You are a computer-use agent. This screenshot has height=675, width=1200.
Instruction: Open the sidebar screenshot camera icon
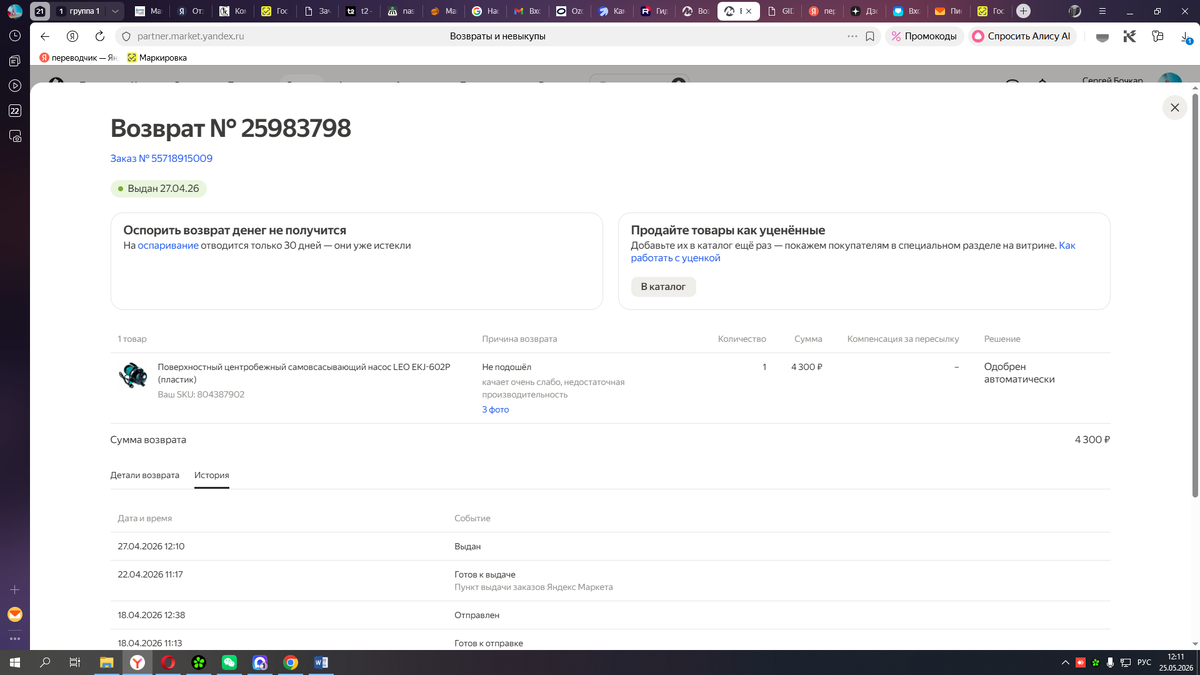point(15,136)
